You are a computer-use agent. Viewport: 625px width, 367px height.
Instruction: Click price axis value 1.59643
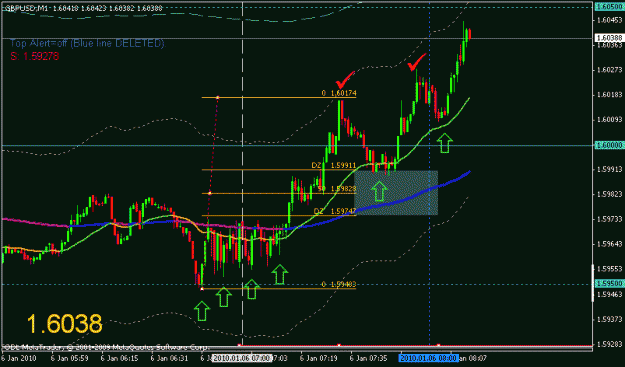coord(610,244)
